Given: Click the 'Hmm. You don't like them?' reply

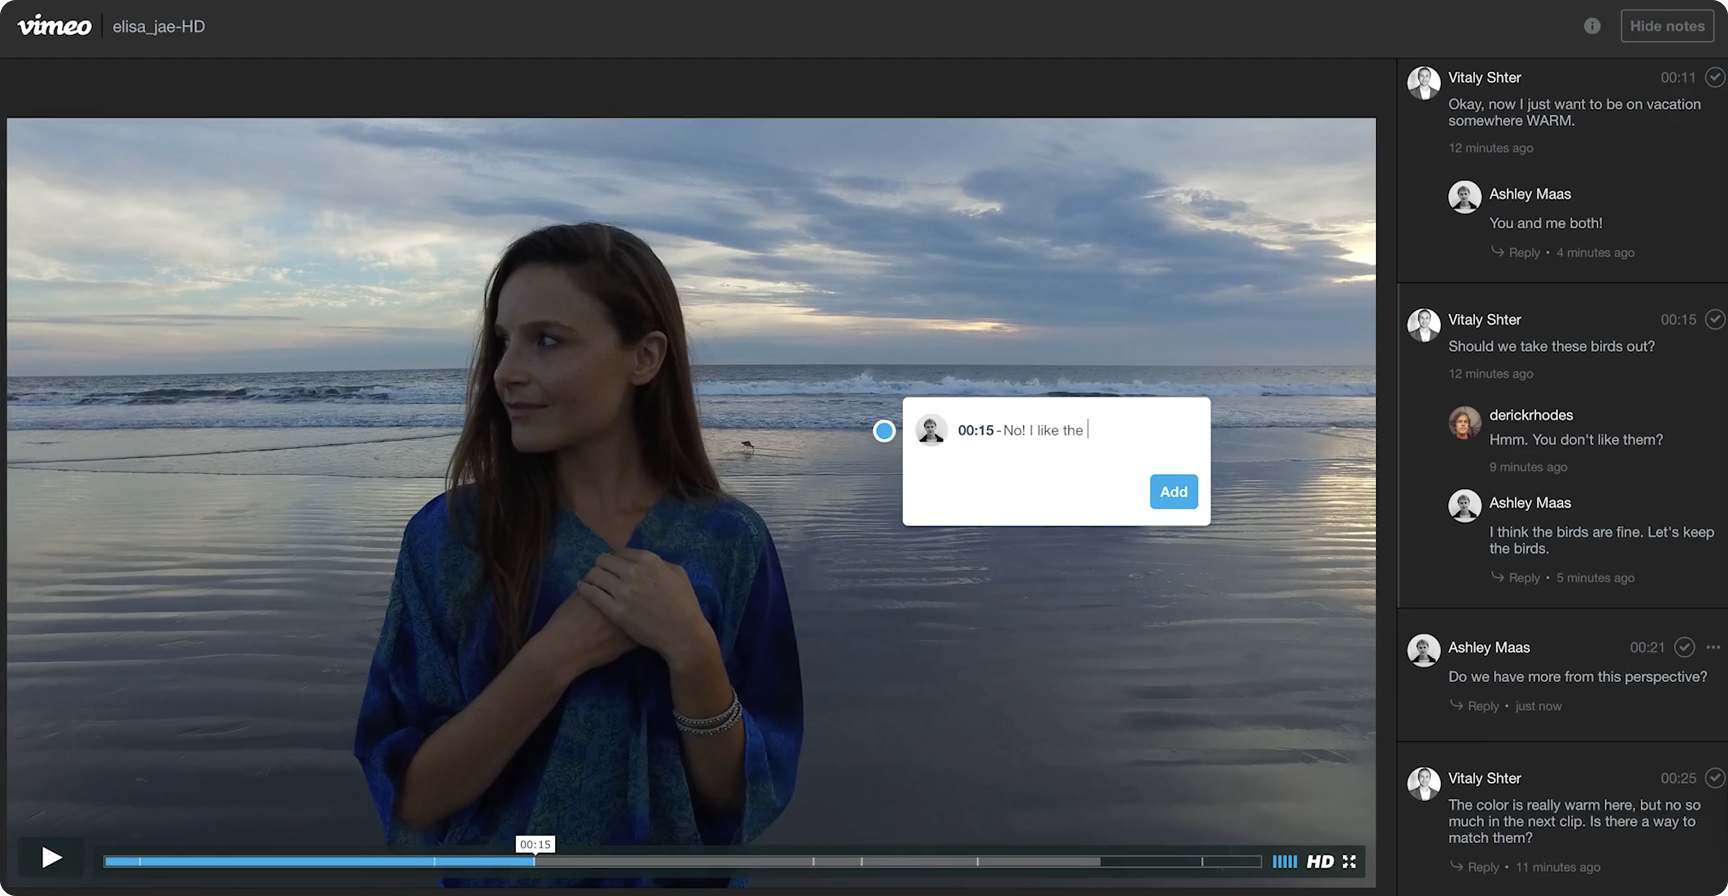Looking at the screenshot, I should [1576, 439].
